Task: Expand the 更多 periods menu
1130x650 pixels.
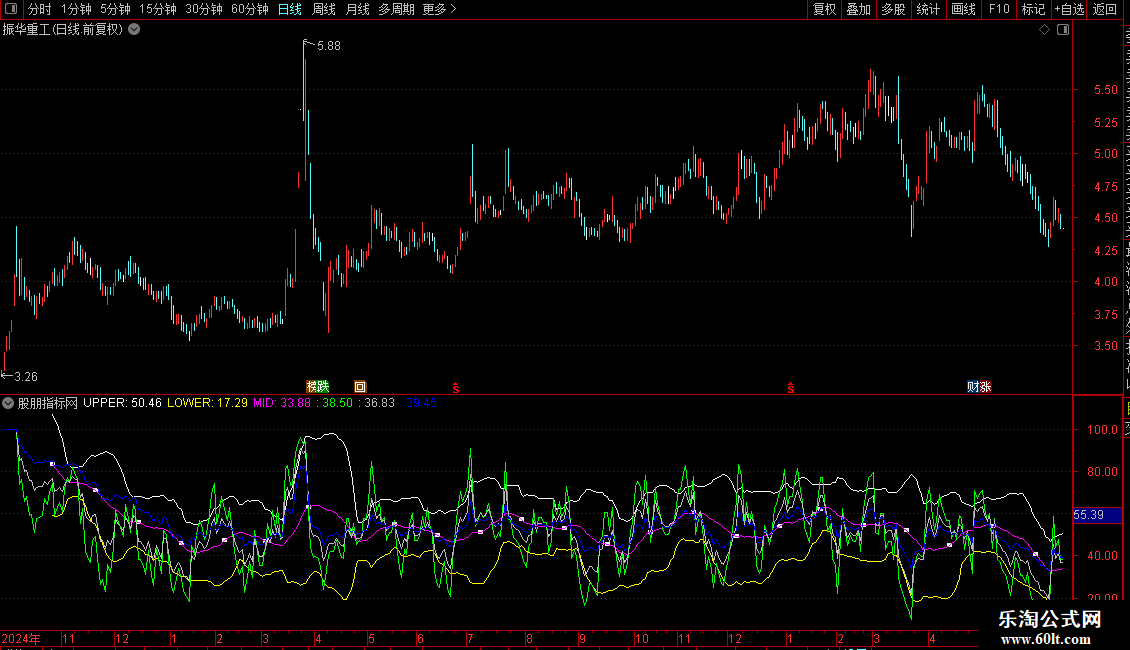Action: [x=439, y=9]
